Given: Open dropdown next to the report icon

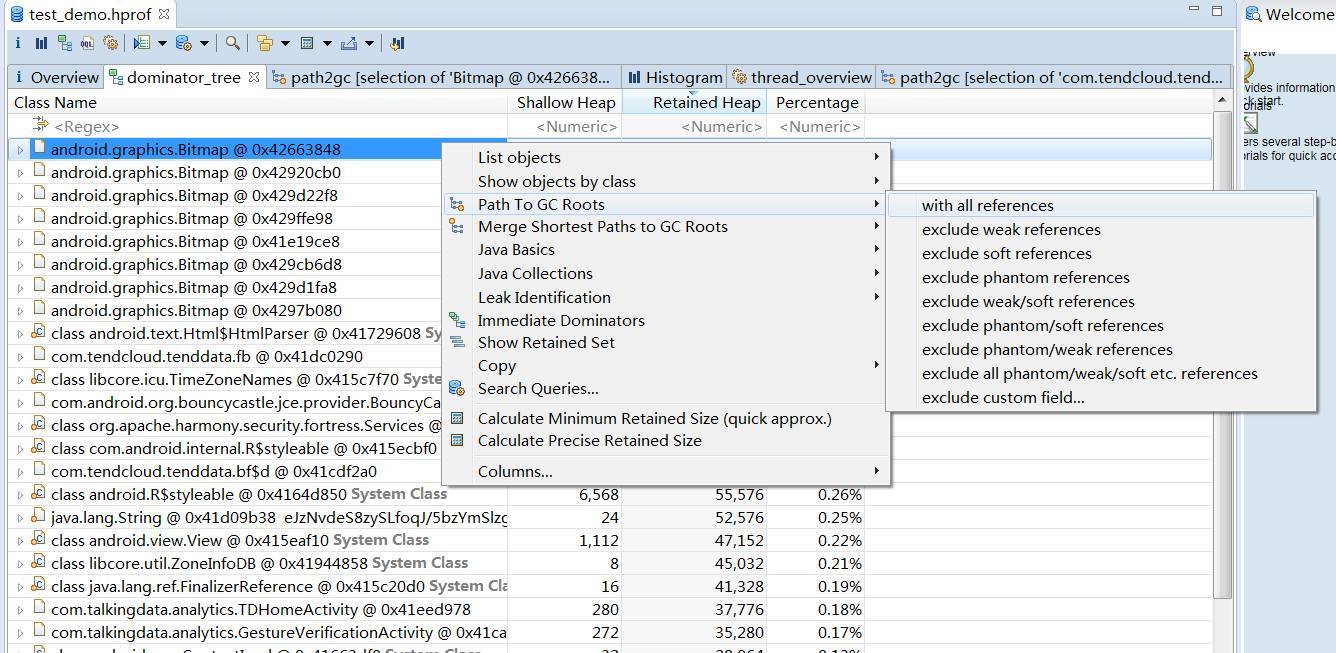Looking at the screenshot, I should click(x=162, y=43).
